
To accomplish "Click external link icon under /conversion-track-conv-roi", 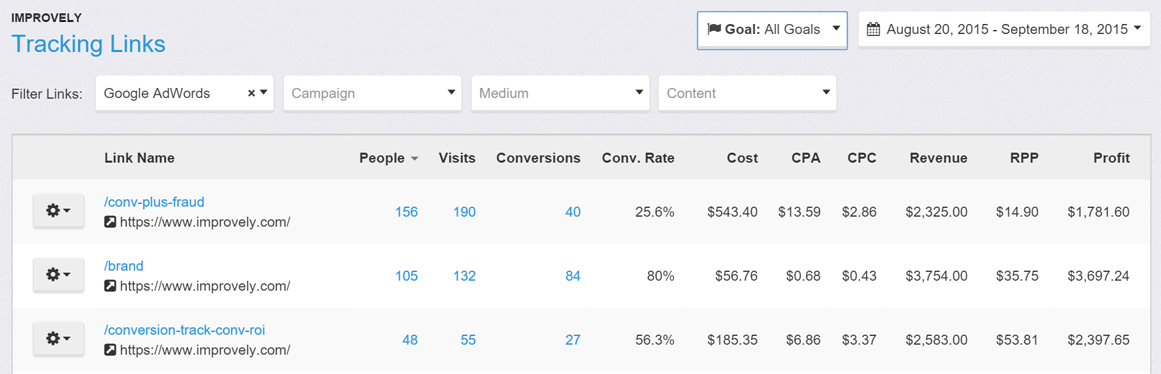I will tap(110, 349).
